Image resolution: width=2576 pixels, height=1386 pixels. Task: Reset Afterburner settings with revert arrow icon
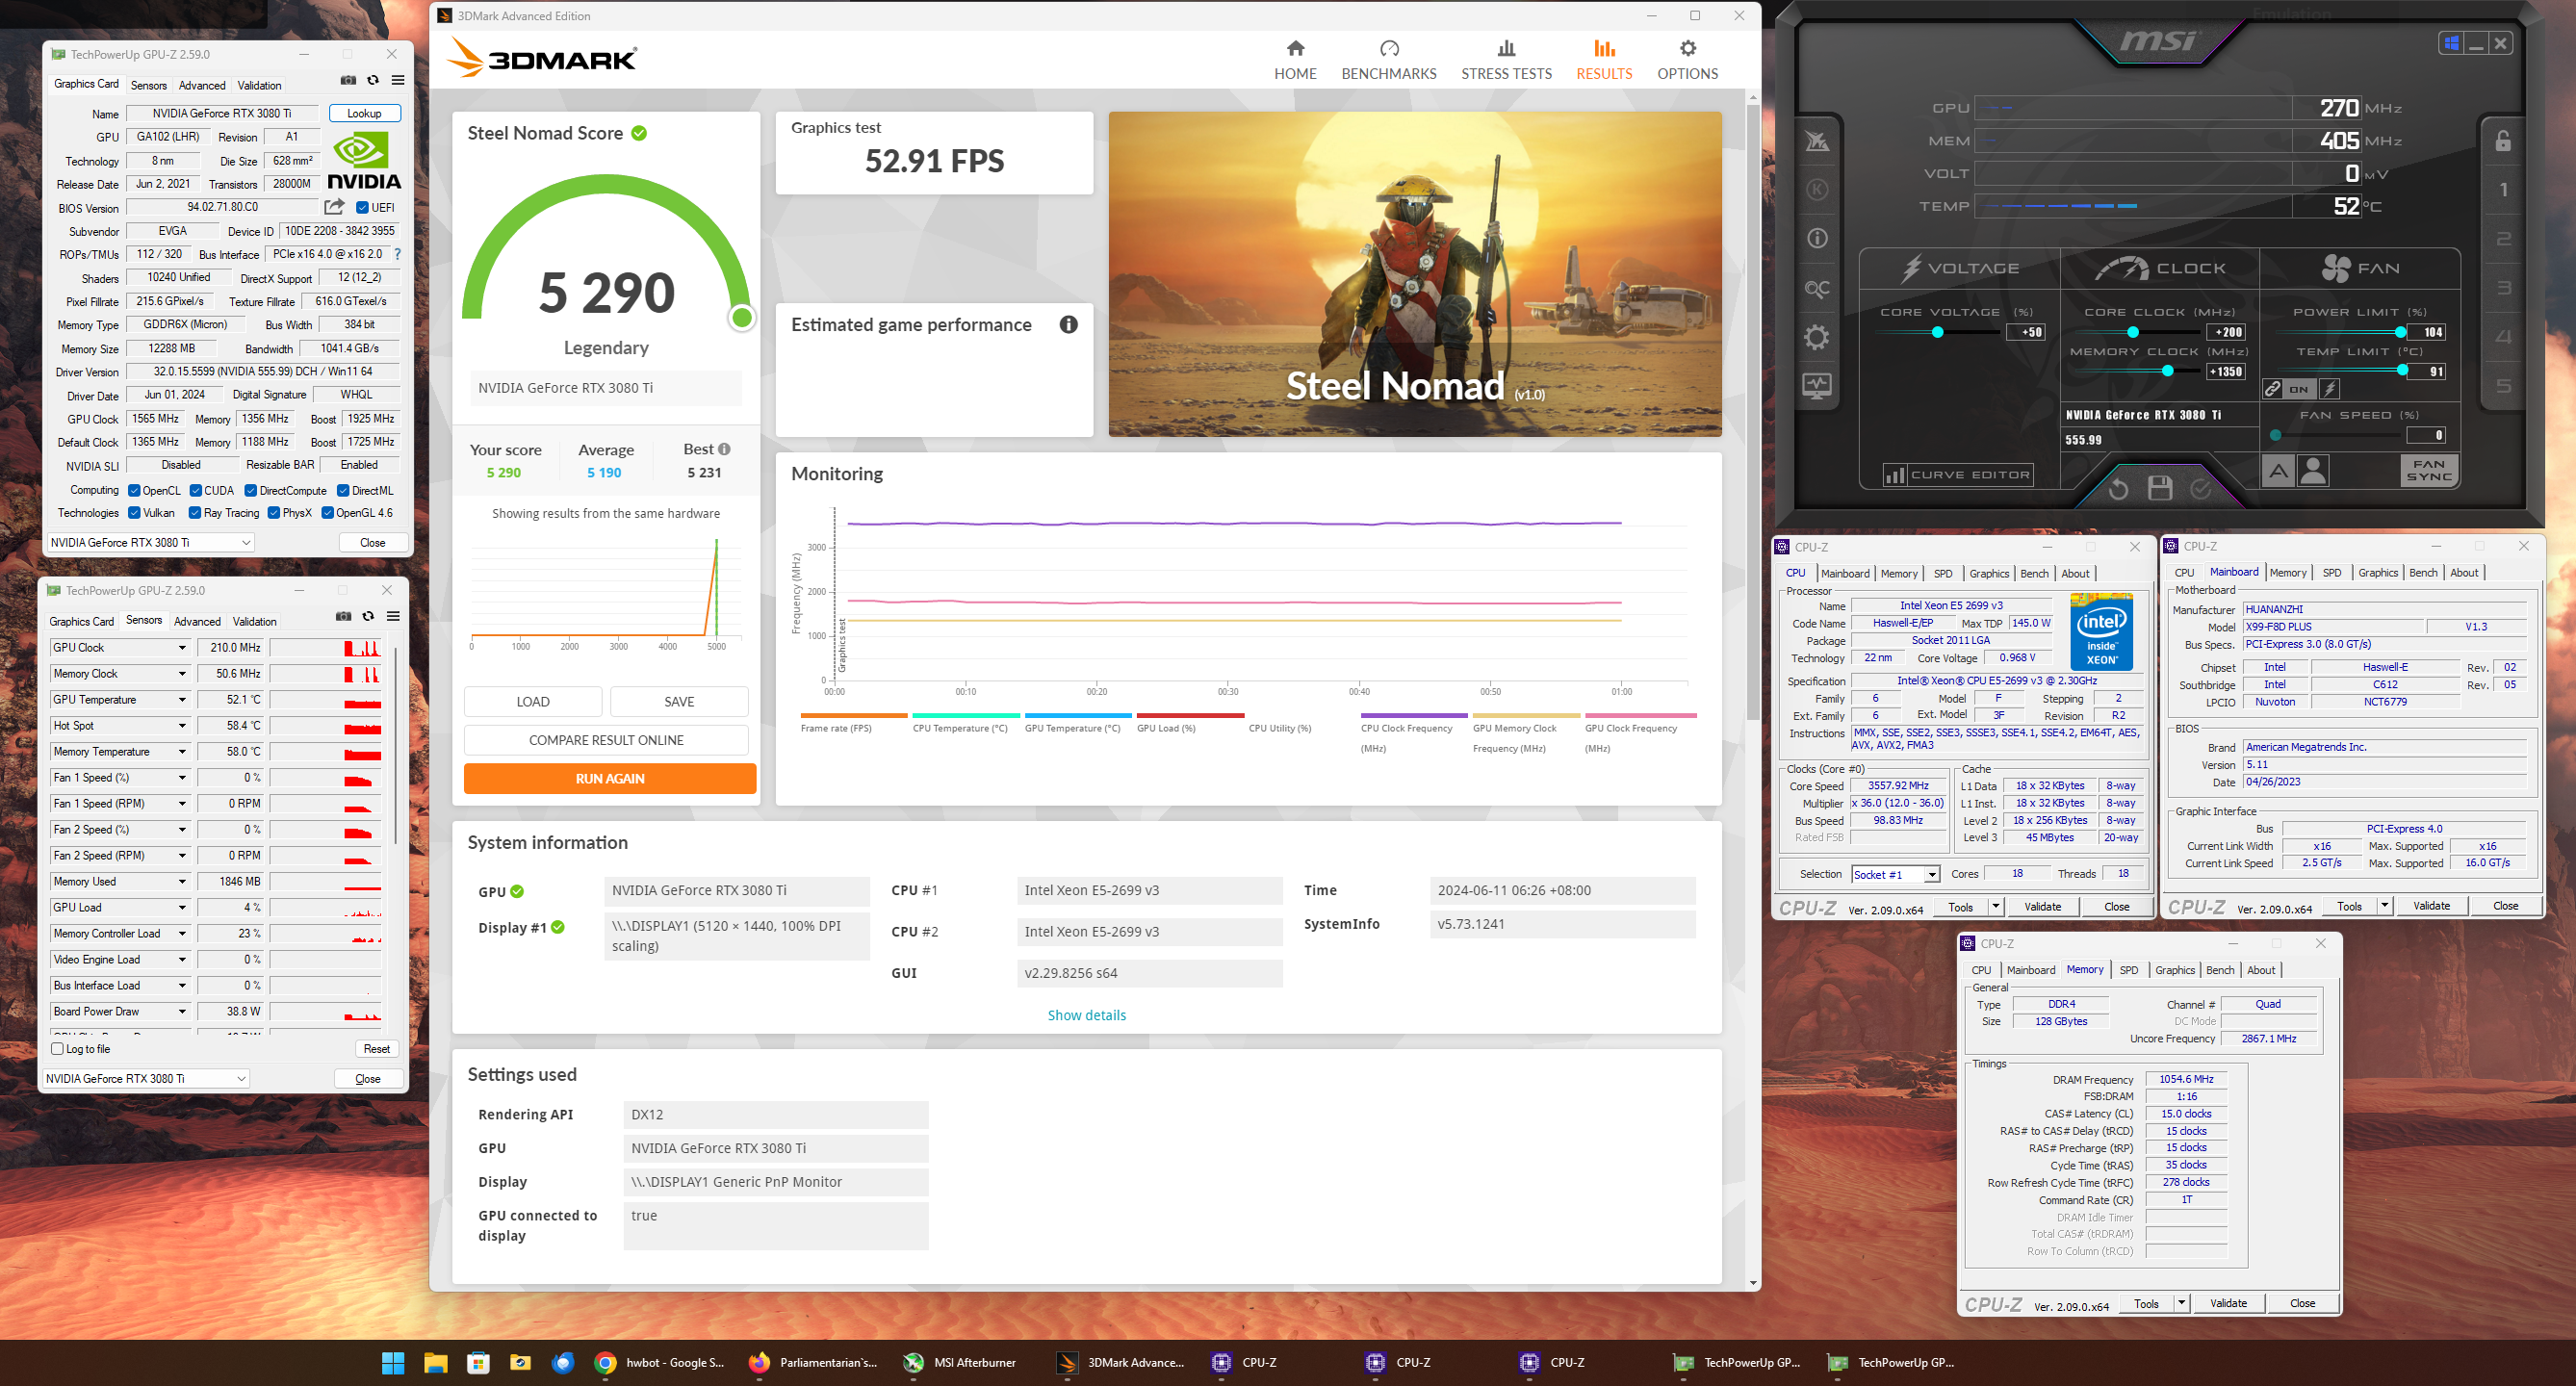[2118, 489]
